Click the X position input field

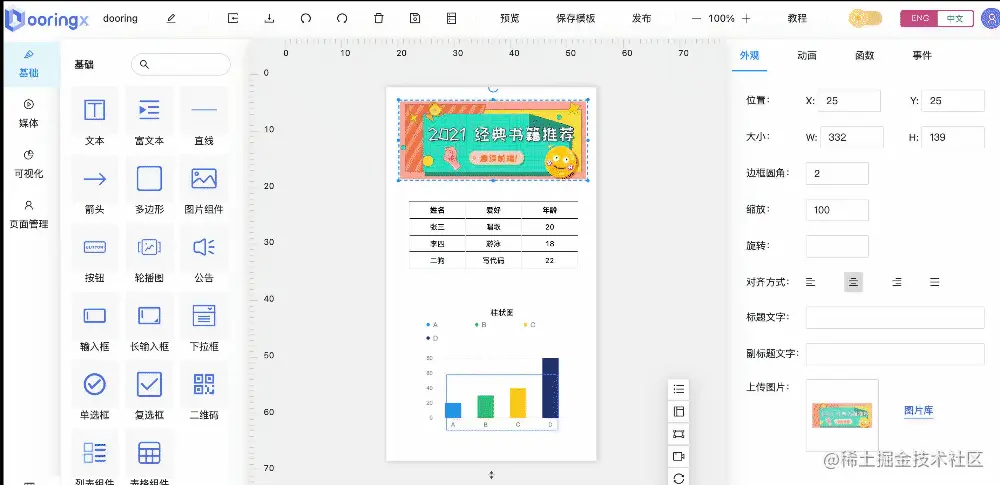849,101
